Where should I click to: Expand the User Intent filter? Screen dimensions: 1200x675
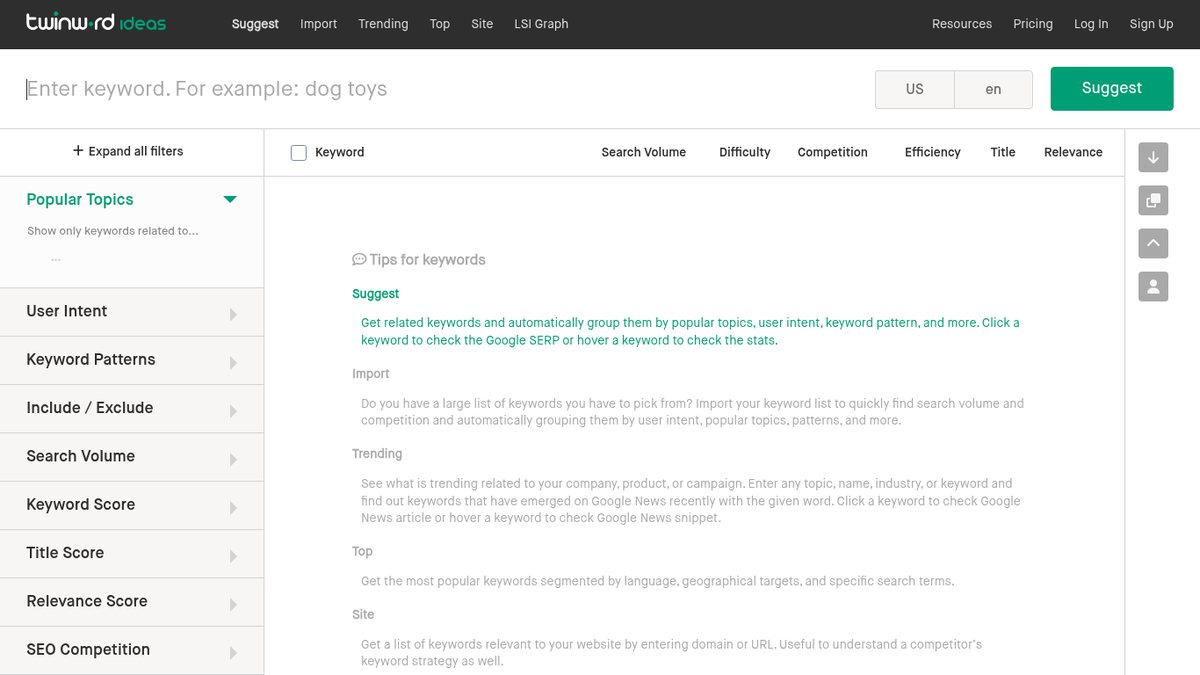[x=132, y=312]
